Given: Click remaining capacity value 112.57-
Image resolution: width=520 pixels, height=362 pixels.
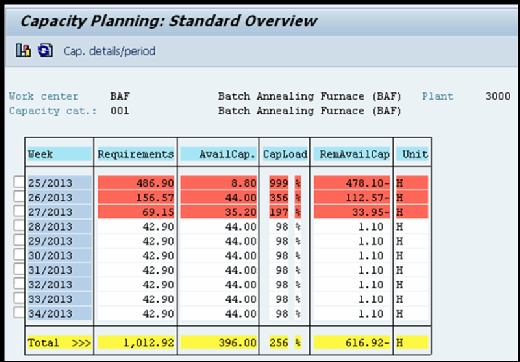Looking at the screenshot, I should coord(352,197).
